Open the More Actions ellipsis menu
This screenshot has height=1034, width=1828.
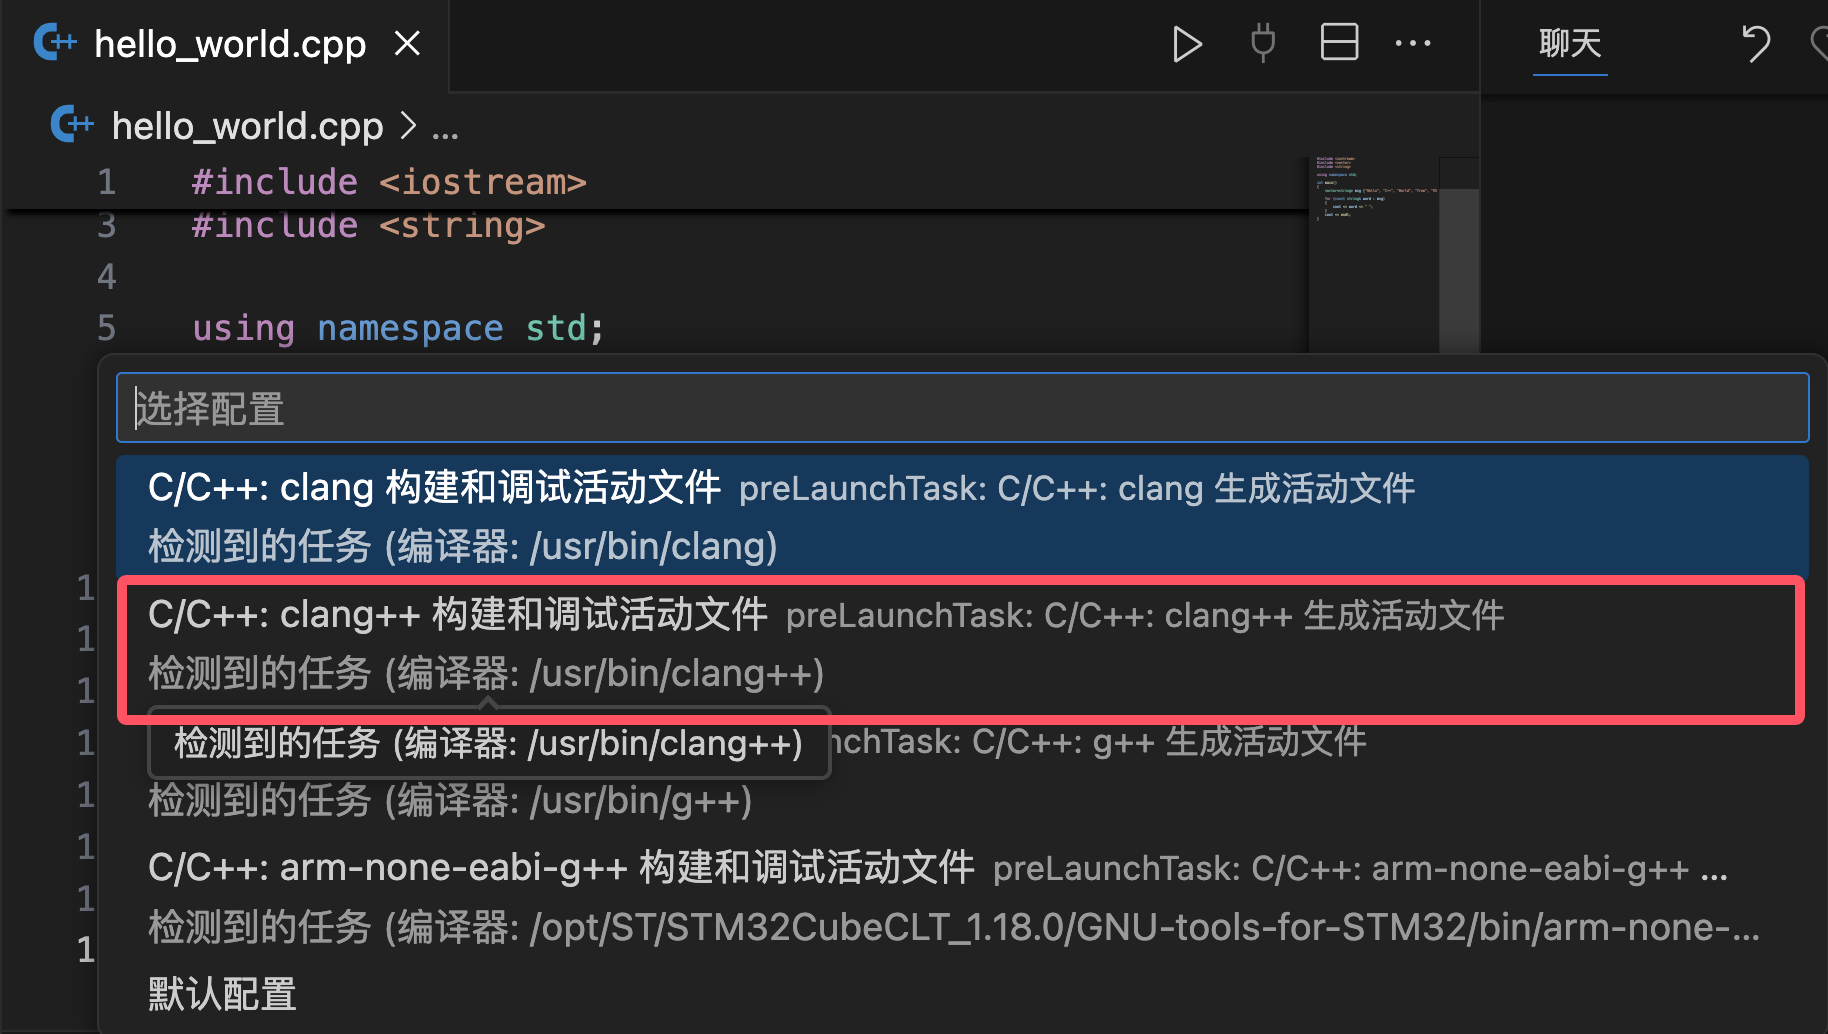(x=1413, y=44)
